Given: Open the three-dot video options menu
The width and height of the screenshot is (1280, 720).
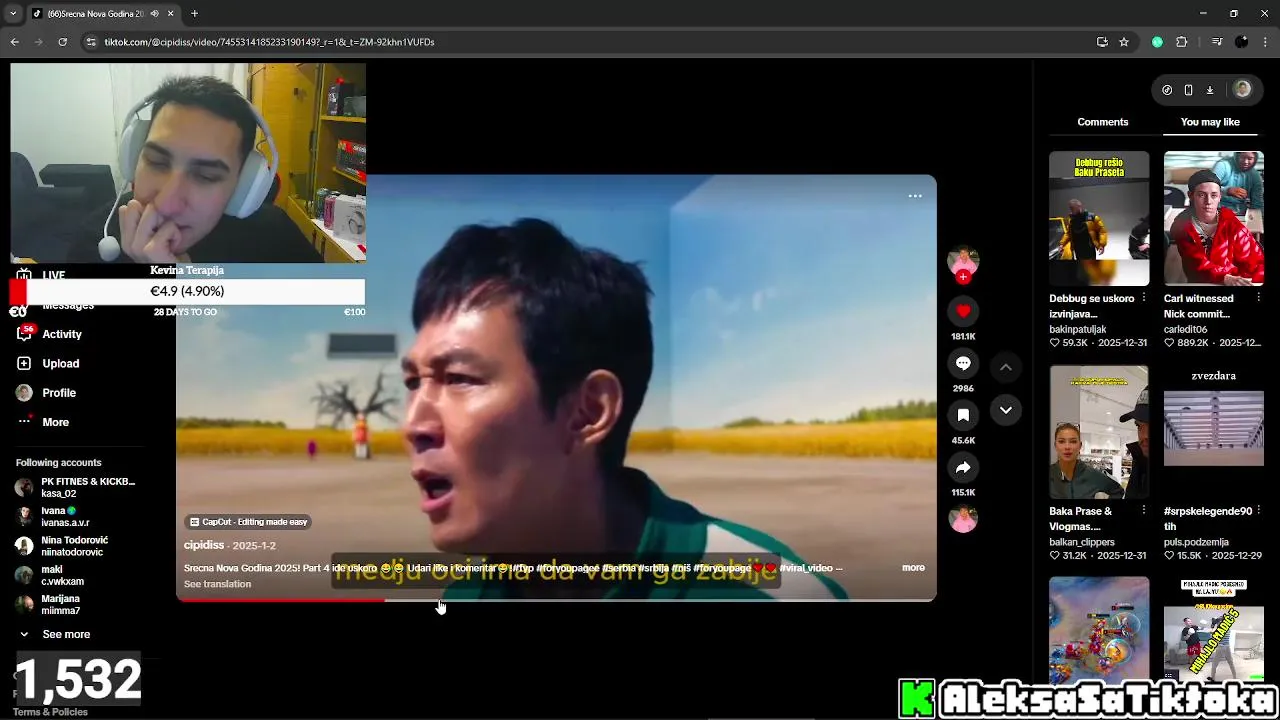Looking at the screenshot, I should click(915, 196).
